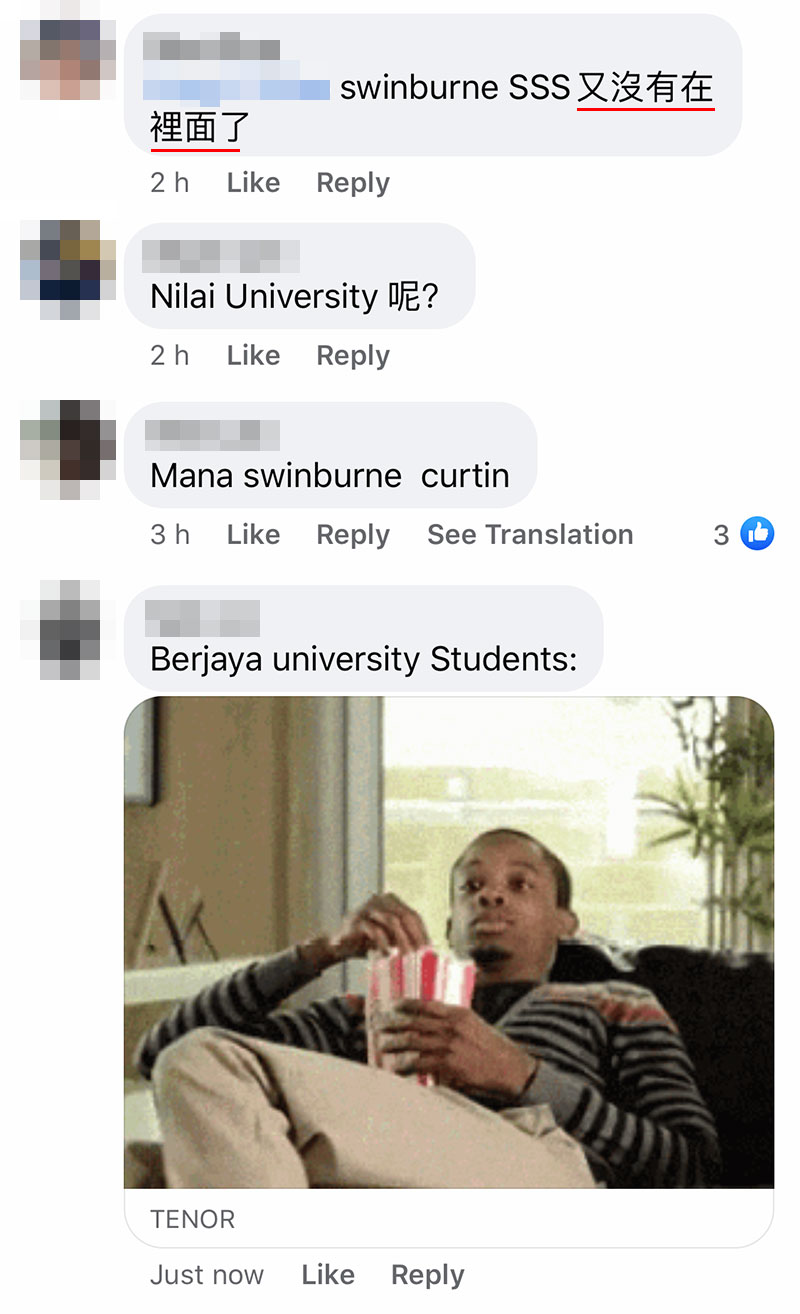Viewport: 800px width, 1314px height.
Task: Click See Translation link
Action: pos(530,535)
